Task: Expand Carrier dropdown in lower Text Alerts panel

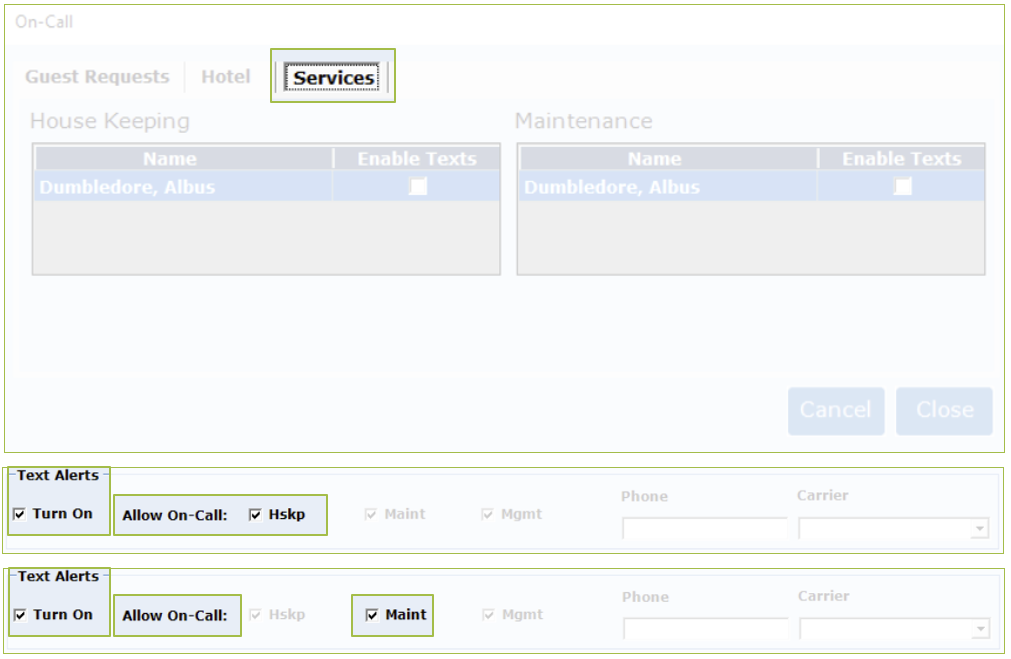Action: [979, 630]
